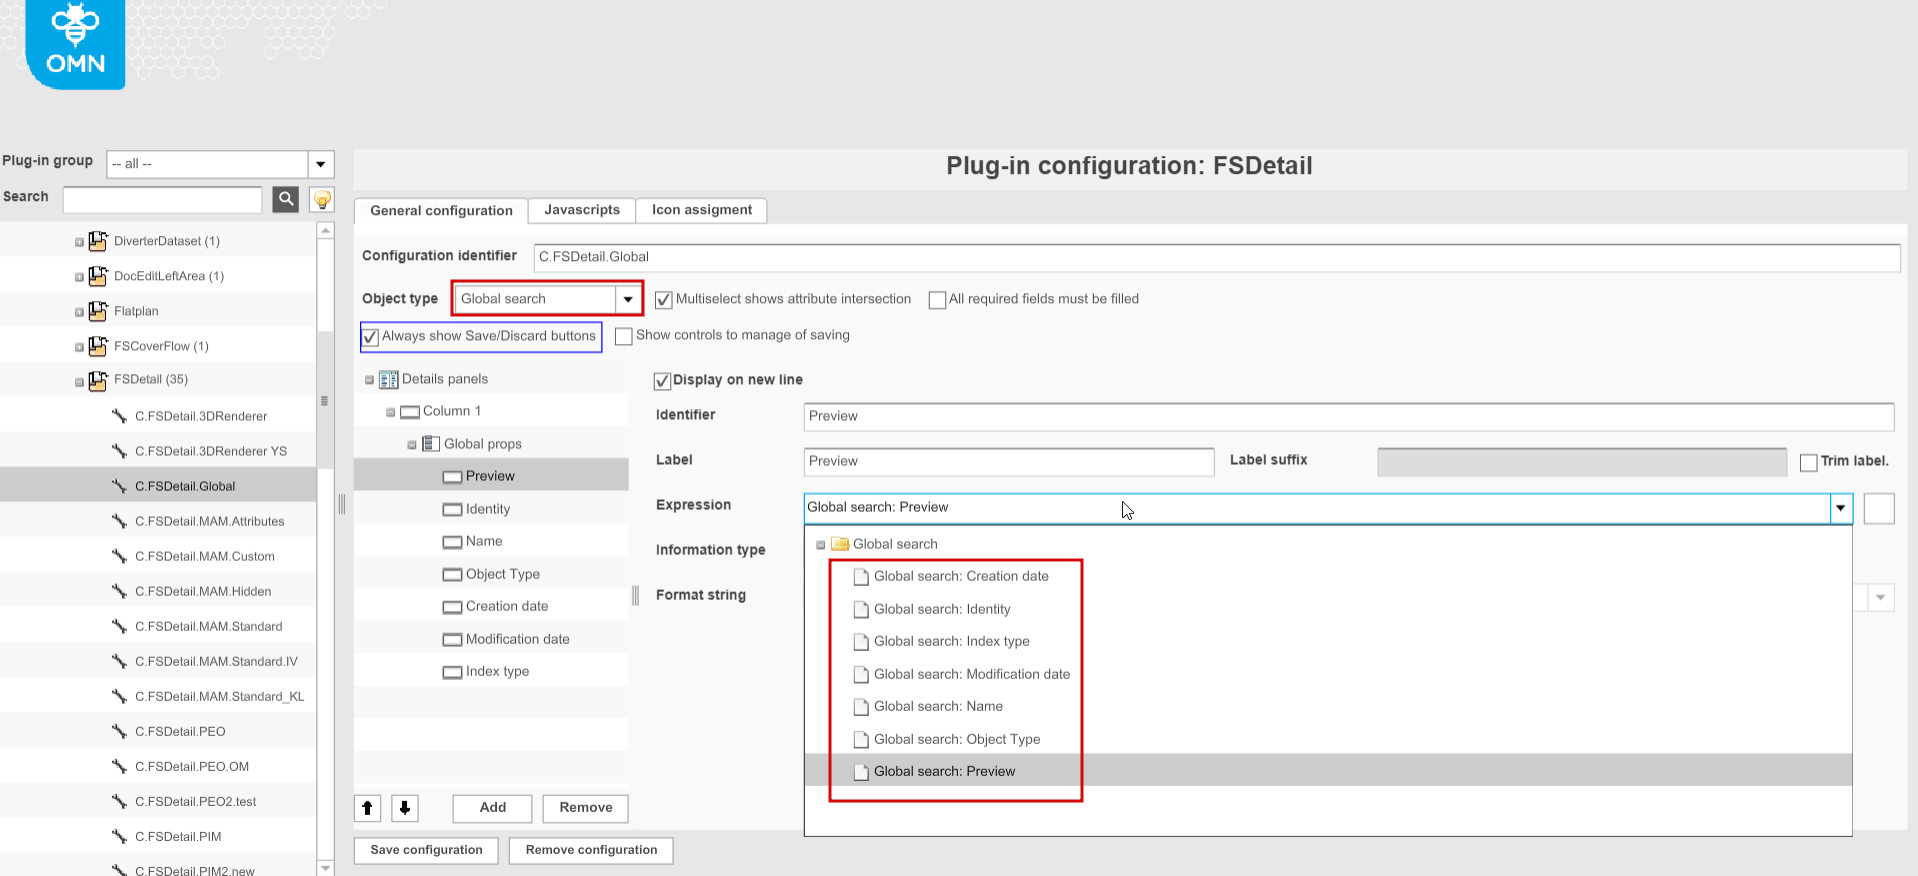This screenshot has height=876, width=1918.
Task: Toggle Display on new line checkbox
Action: point(662,381)
